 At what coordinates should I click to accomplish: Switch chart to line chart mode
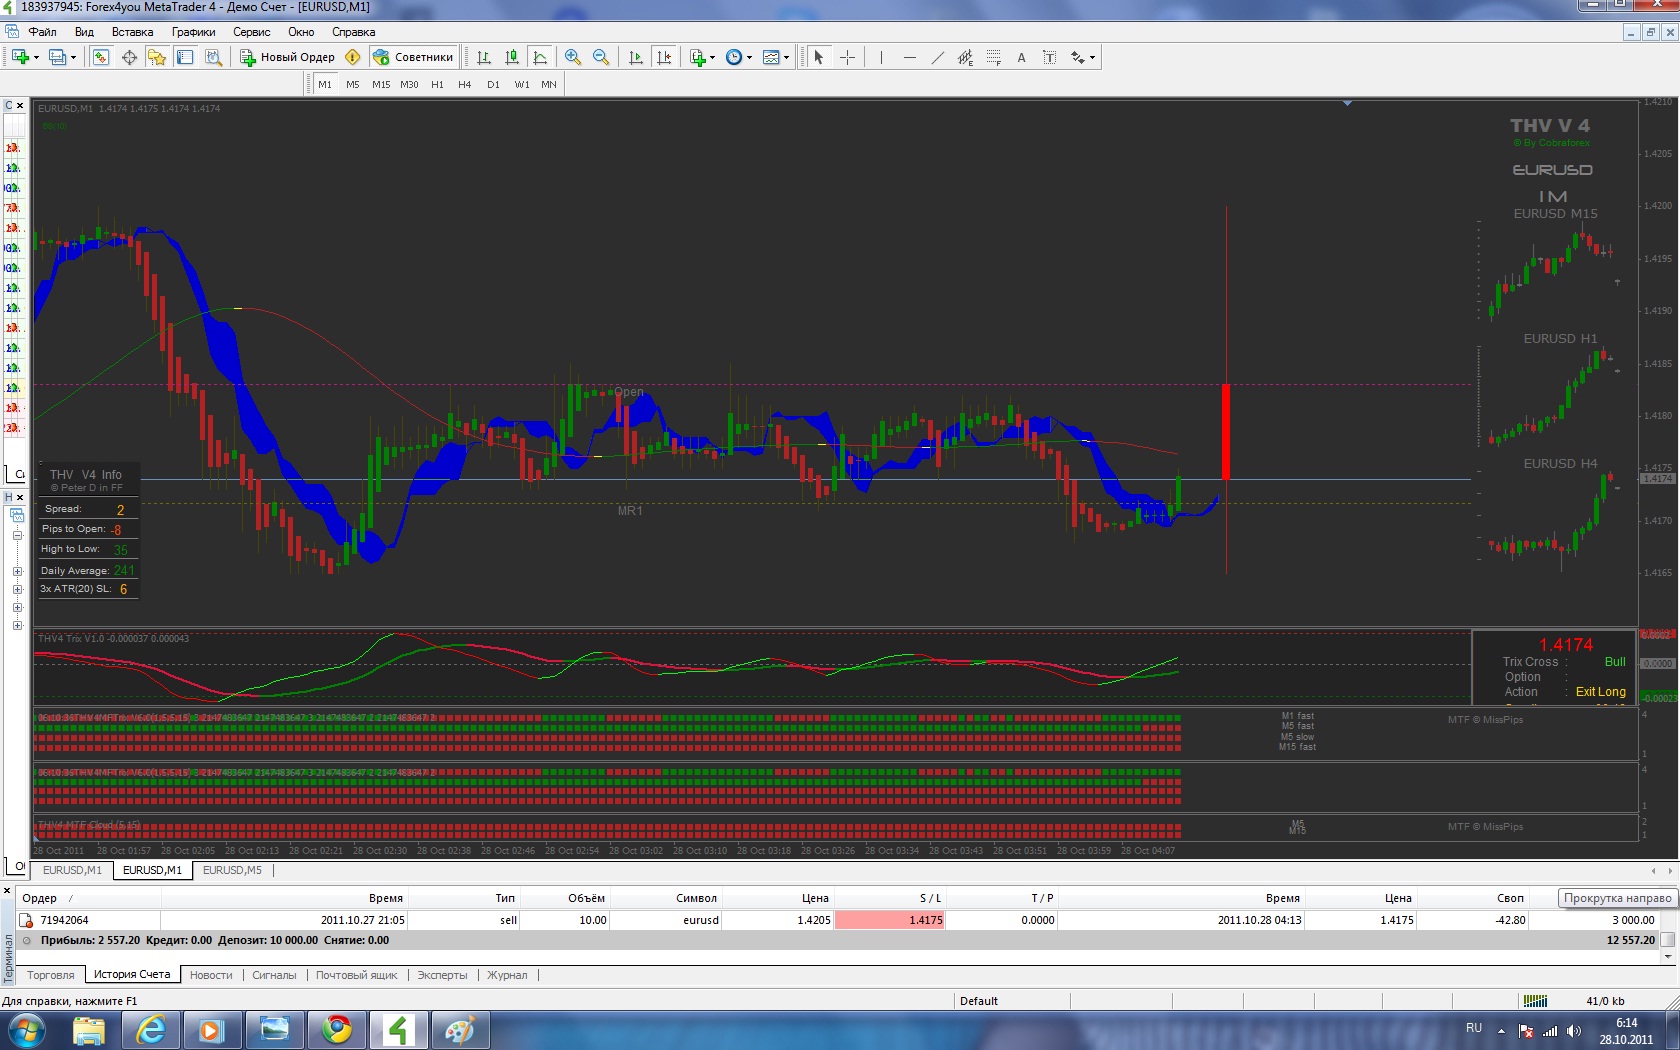tap(540, 57)
